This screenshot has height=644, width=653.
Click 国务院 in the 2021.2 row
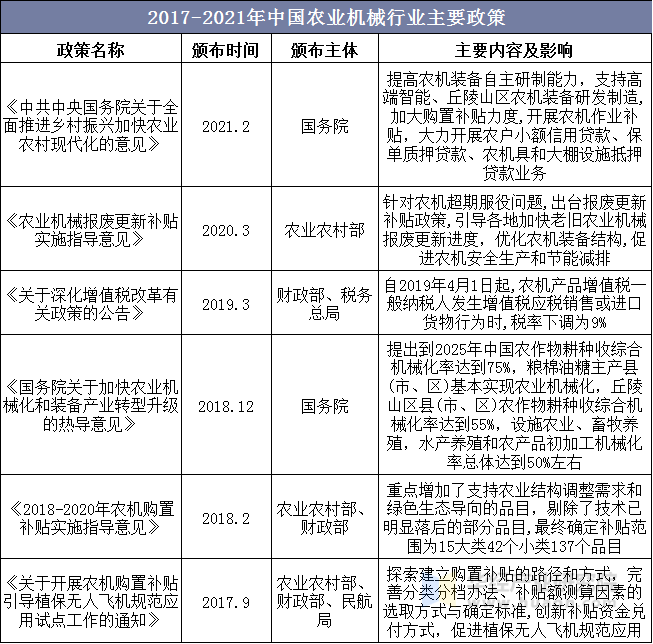point(324,126)
